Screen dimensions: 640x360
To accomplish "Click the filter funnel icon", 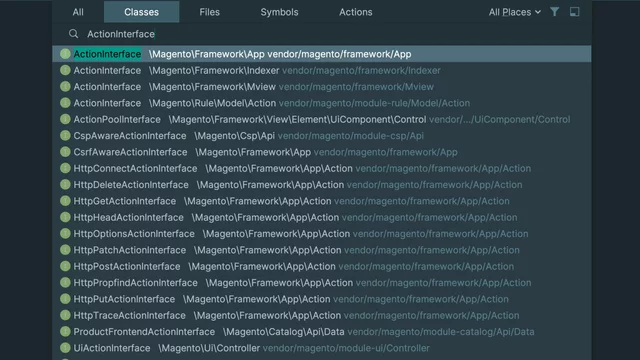I will [x=554, y=12].
